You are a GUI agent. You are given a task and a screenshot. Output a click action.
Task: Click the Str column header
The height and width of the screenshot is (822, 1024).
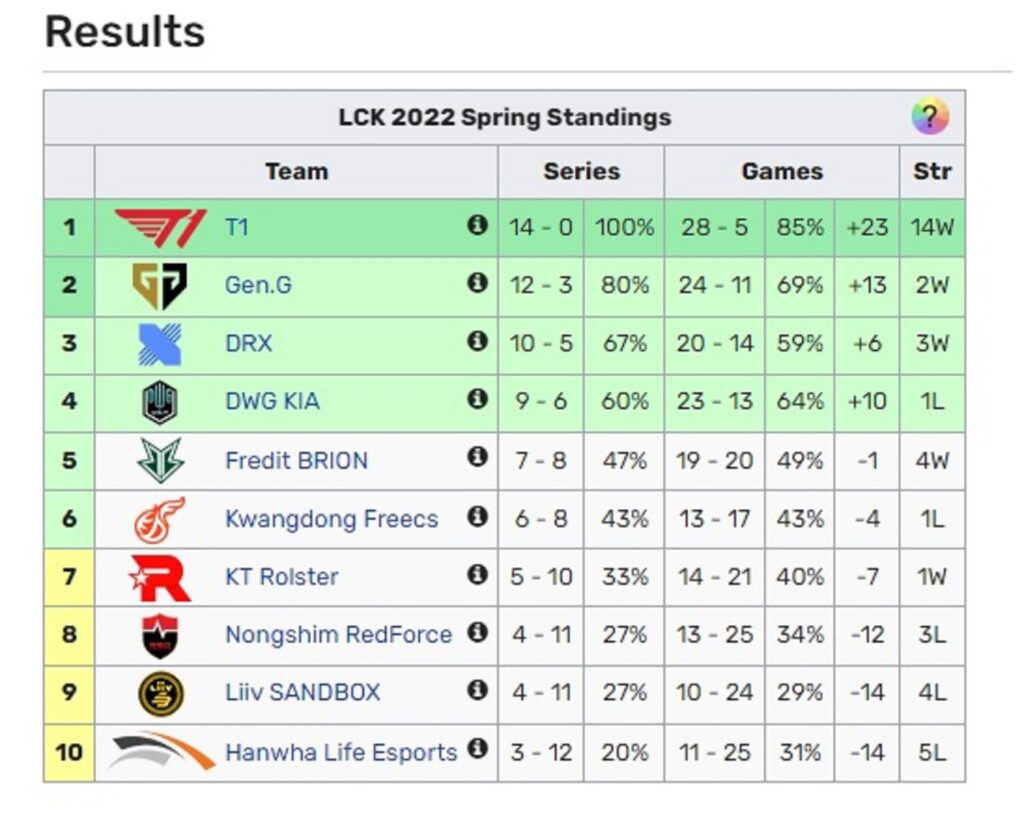(932, 172)
